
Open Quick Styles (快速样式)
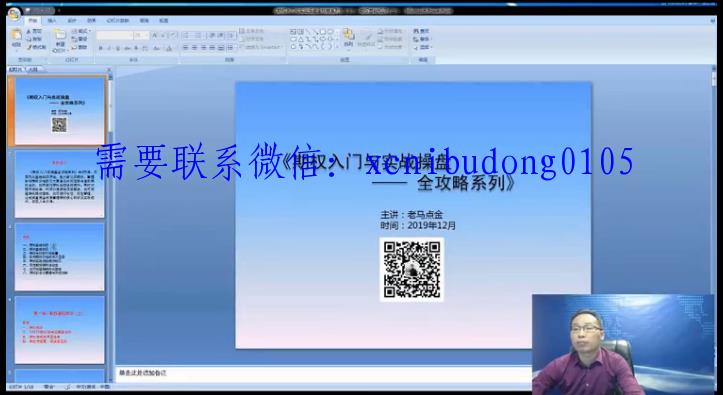click(367, 39)
